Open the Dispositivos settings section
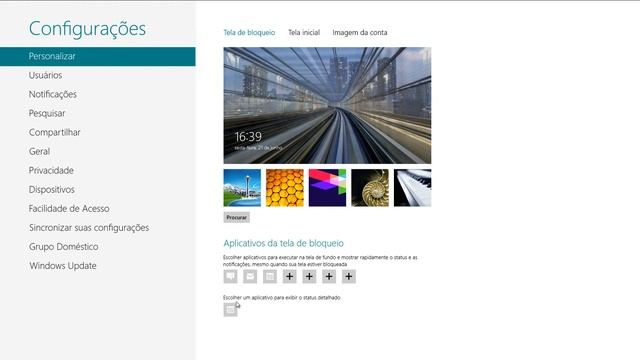Screen dimensions: 640x360 (52, 189)
